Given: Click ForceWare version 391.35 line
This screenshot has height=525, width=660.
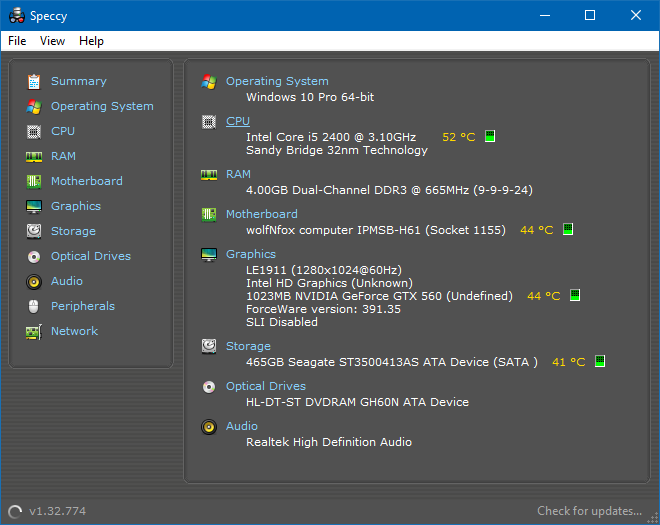Looking at the screenshot, I should tap(323, 309).
